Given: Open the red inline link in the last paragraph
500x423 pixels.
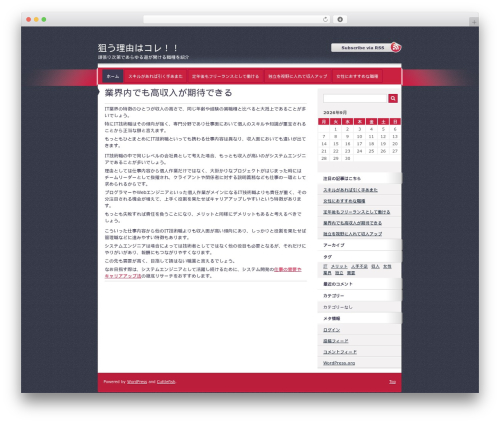Looking at the screenshot, I should 288,269.
